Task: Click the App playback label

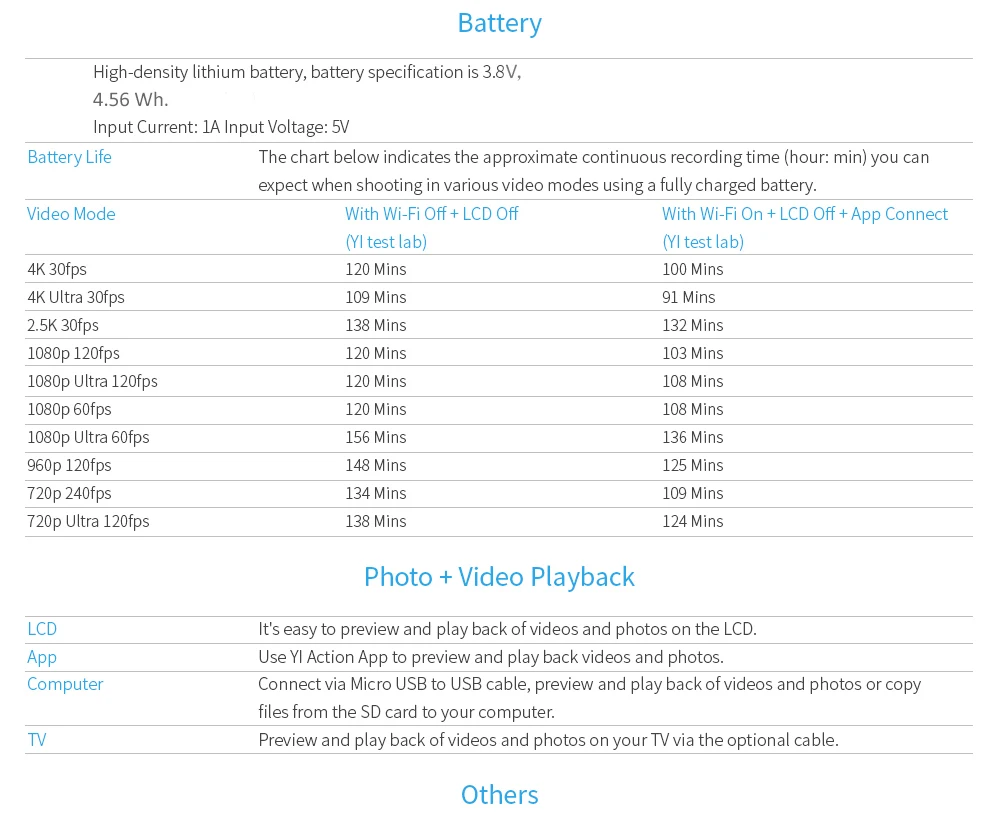Action: [x=41, y=657]
